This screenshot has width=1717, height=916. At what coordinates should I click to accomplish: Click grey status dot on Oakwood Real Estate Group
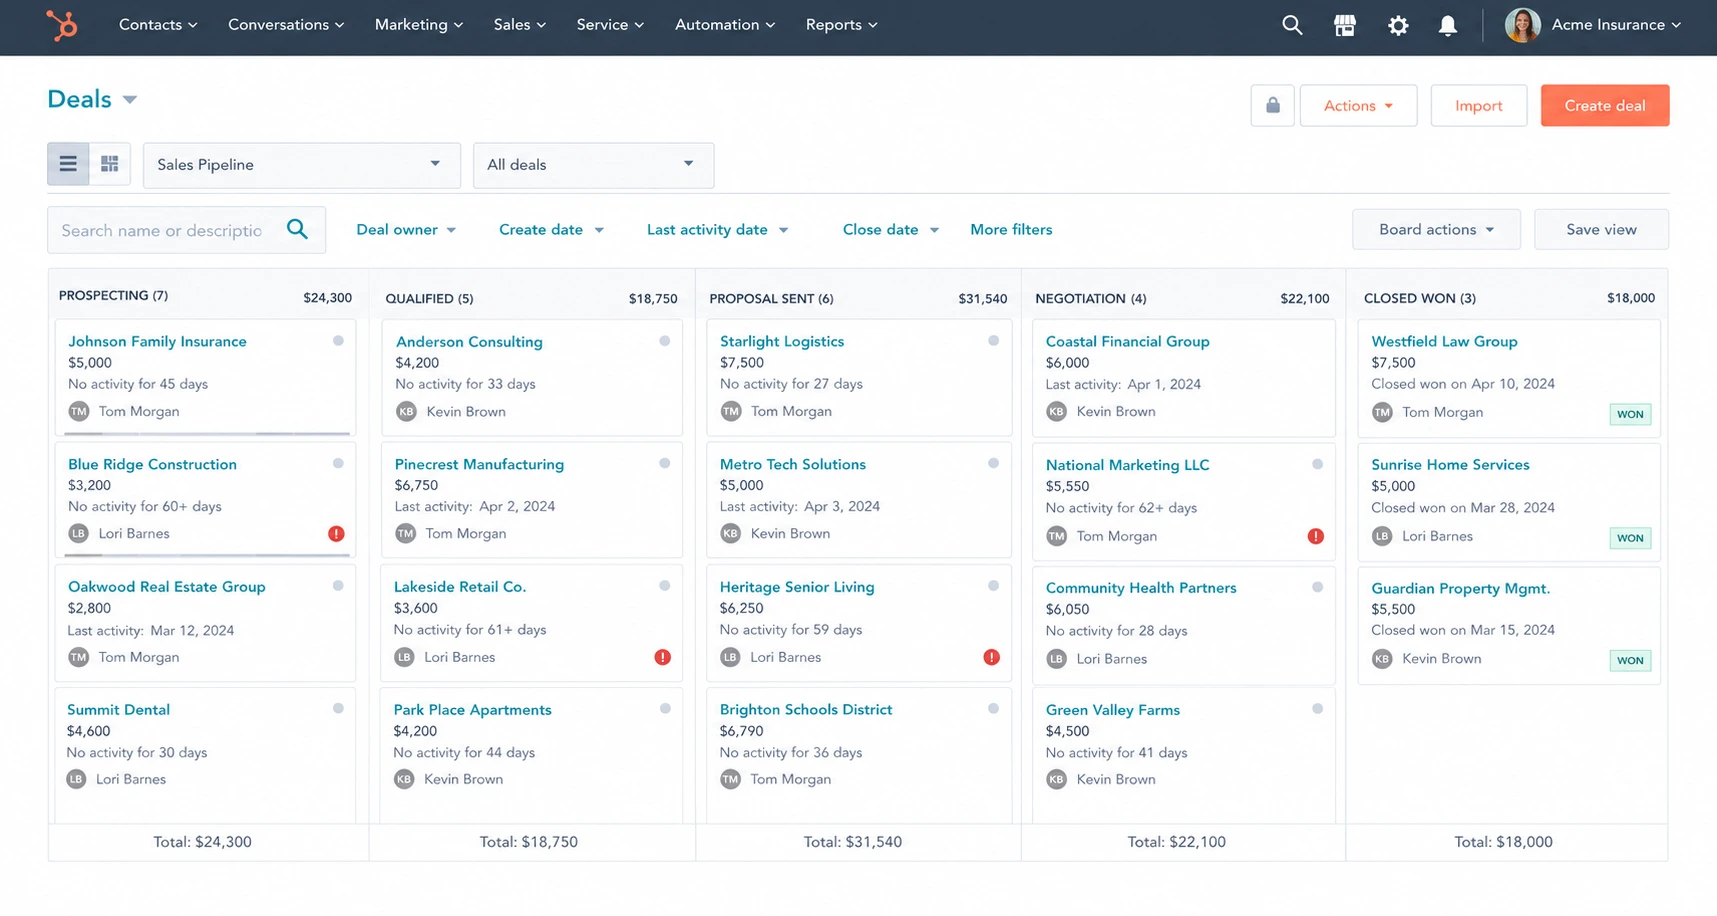pyautogui.click(x=338, y=586)
